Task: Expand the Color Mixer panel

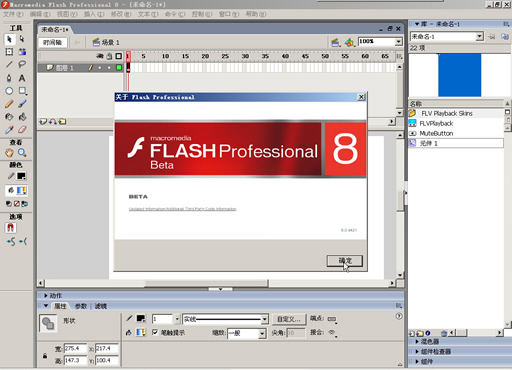Action: [x=417, y=342]
